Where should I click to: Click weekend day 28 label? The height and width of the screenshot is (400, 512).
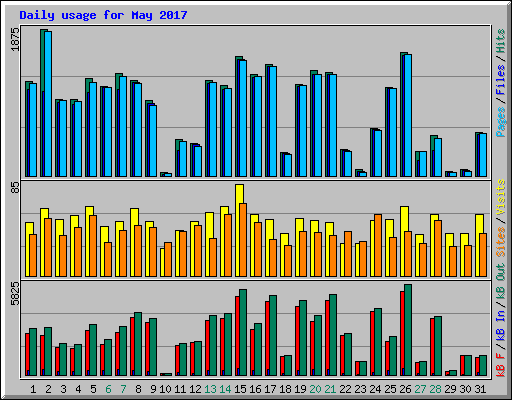435,389
